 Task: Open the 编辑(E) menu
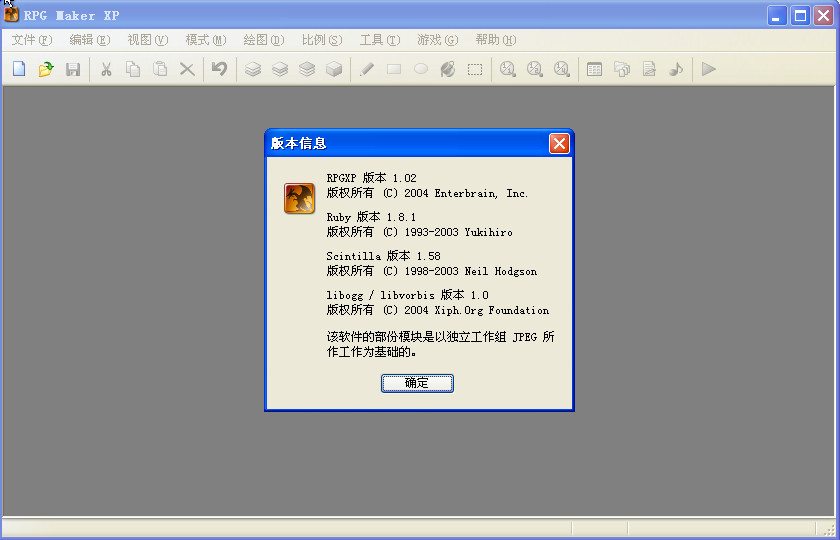(90, 40)
